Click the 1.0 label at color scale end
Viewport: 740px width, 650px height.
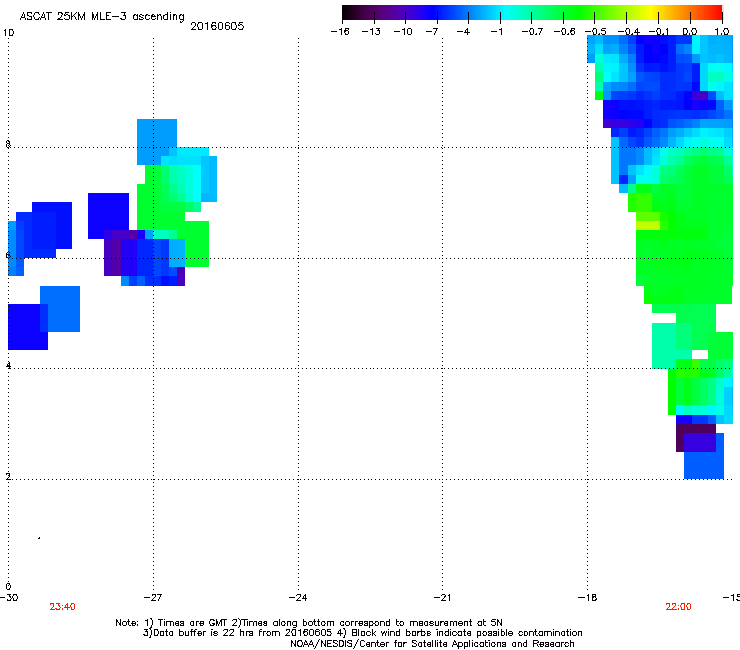coord(722,32)
